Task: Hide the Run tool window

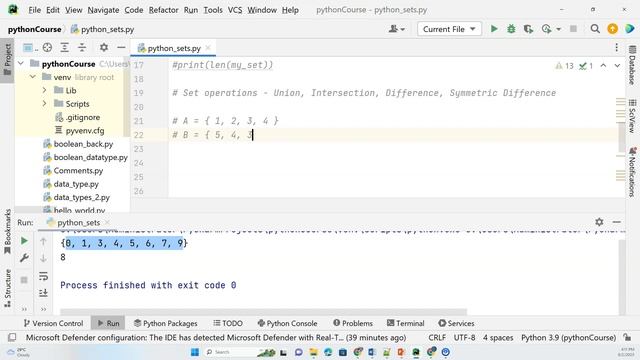Action: (617, 222)
